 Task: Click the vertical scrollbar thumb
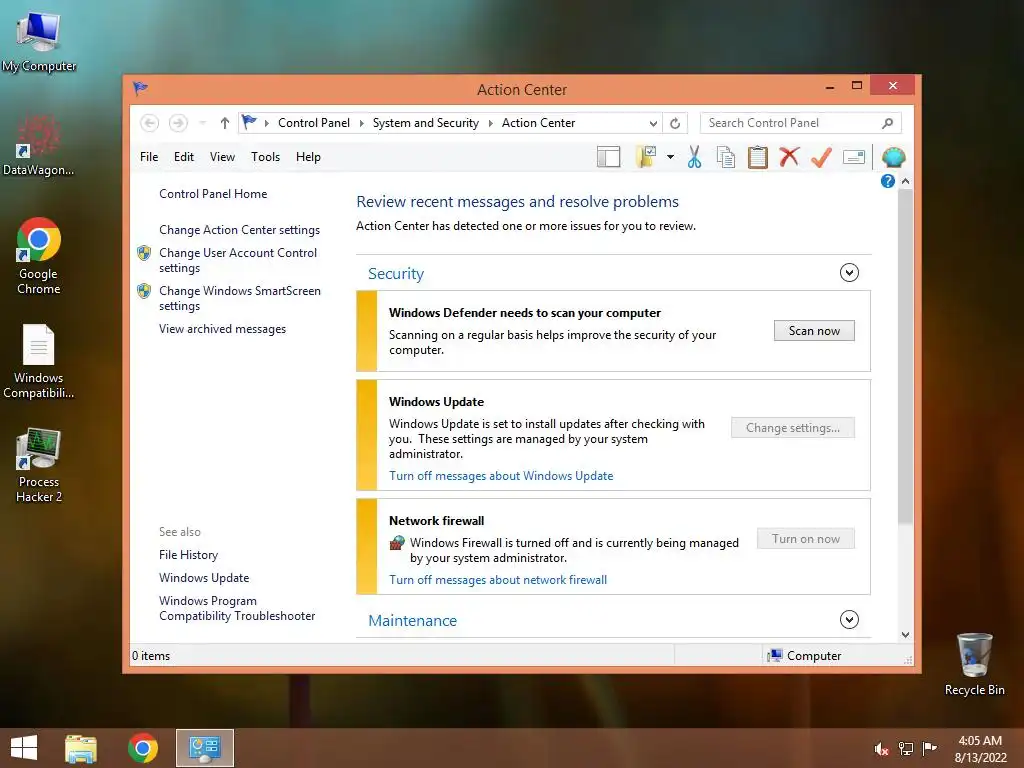point(905,356)
